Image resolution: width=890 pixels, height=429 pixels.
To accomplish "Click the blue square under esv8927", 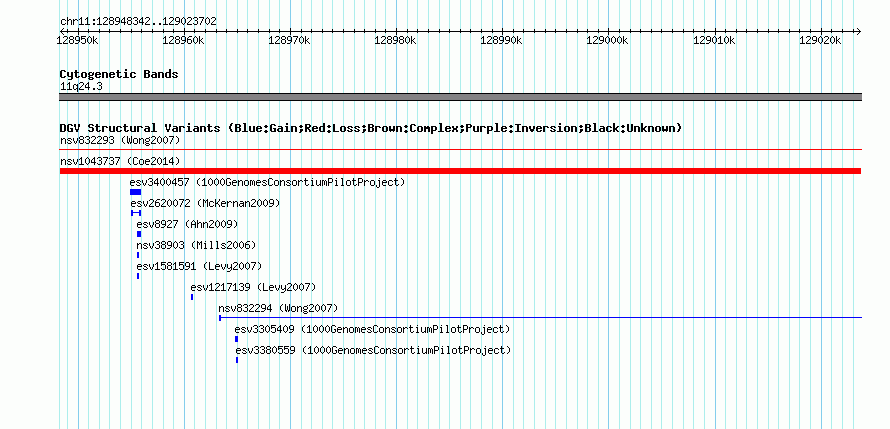I will tap(139, 234).
